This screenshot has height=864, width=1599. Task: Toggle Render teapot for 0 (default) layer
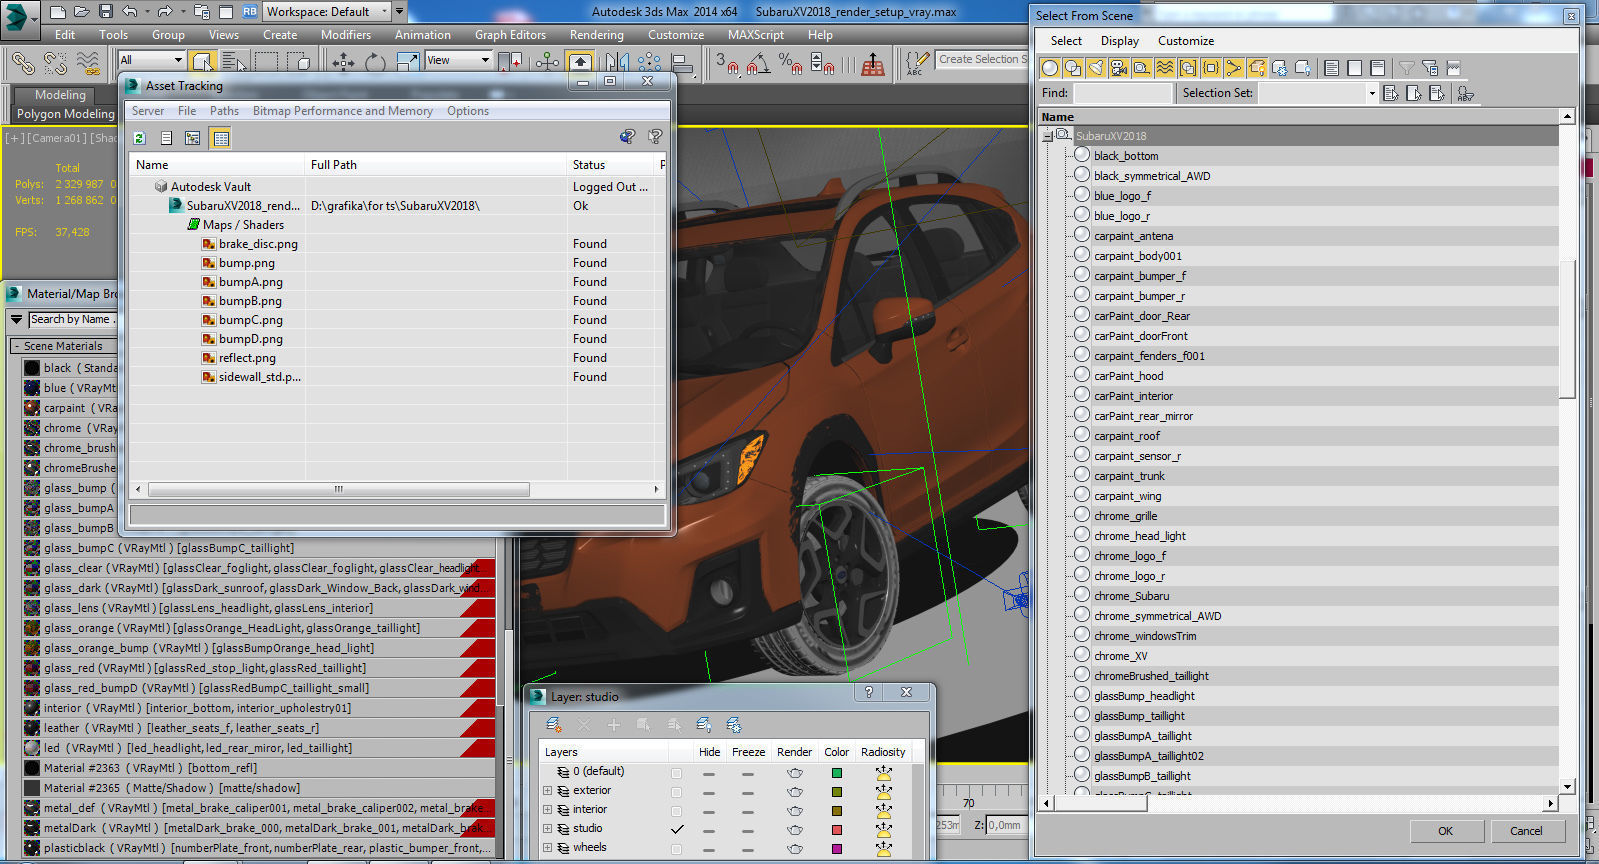795,772
